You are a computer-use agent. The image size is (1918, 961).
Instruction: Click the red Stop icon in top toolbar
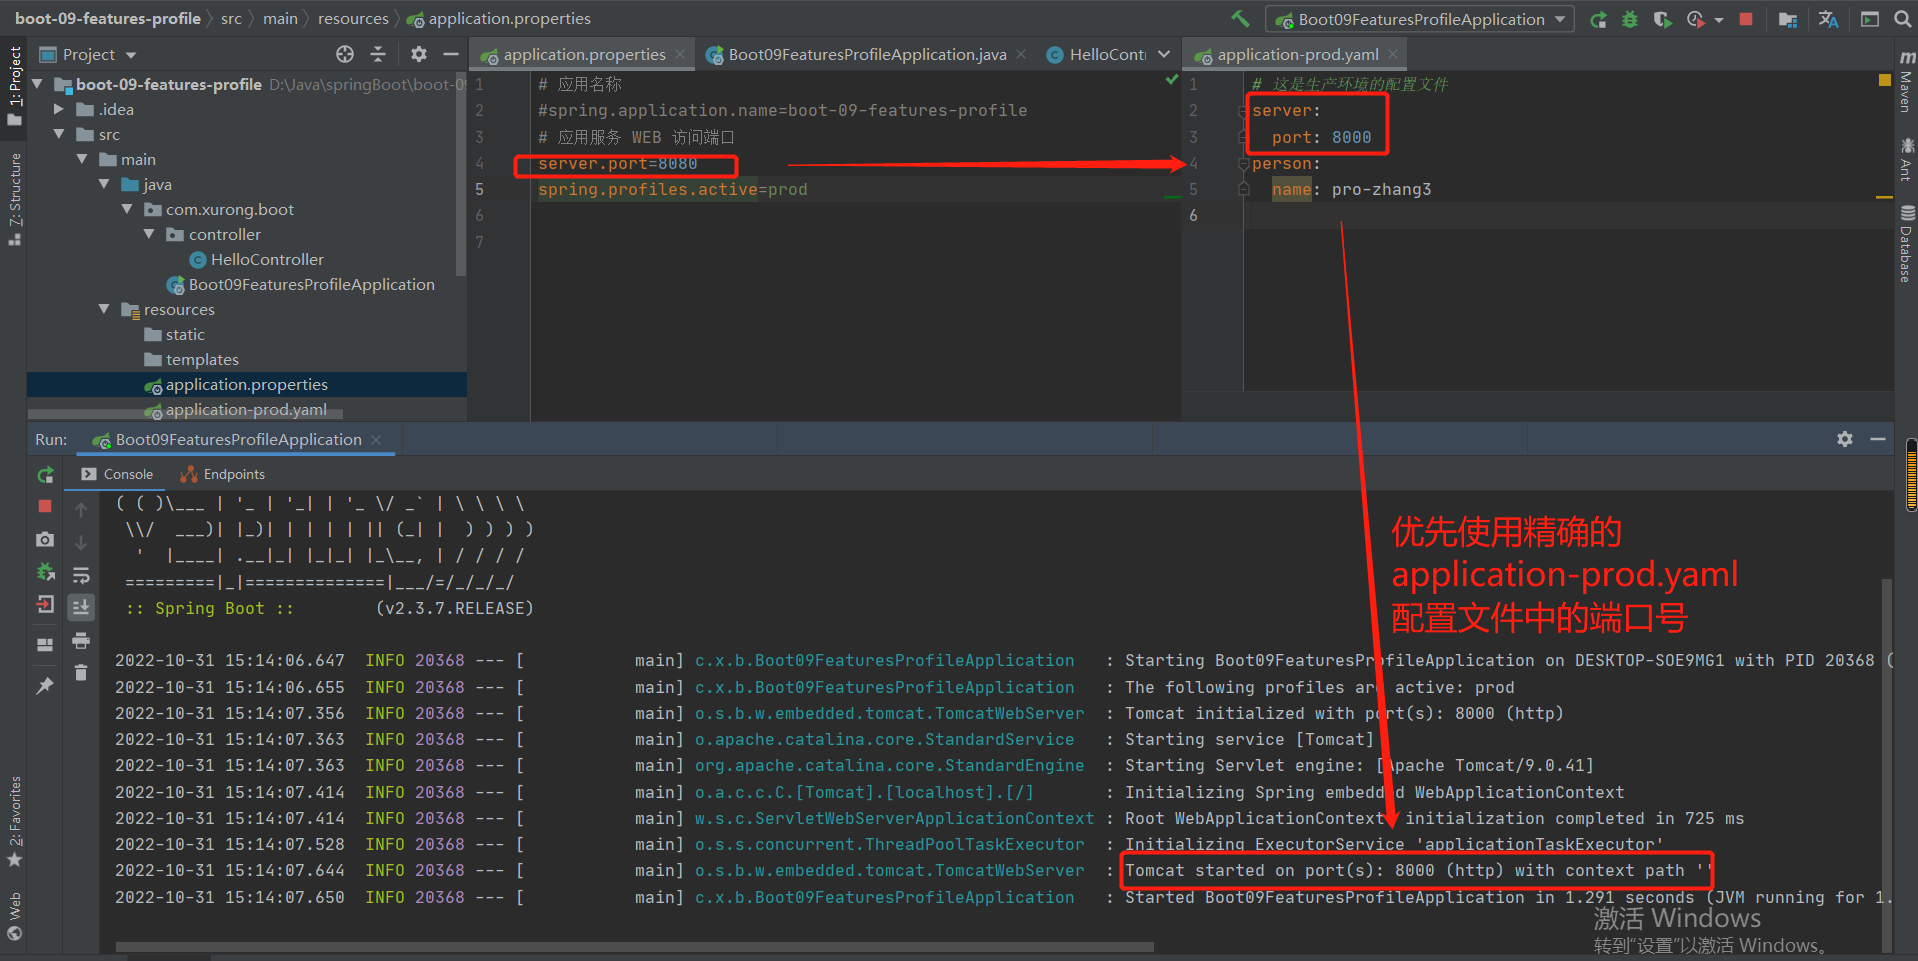tap(1746, 19)
